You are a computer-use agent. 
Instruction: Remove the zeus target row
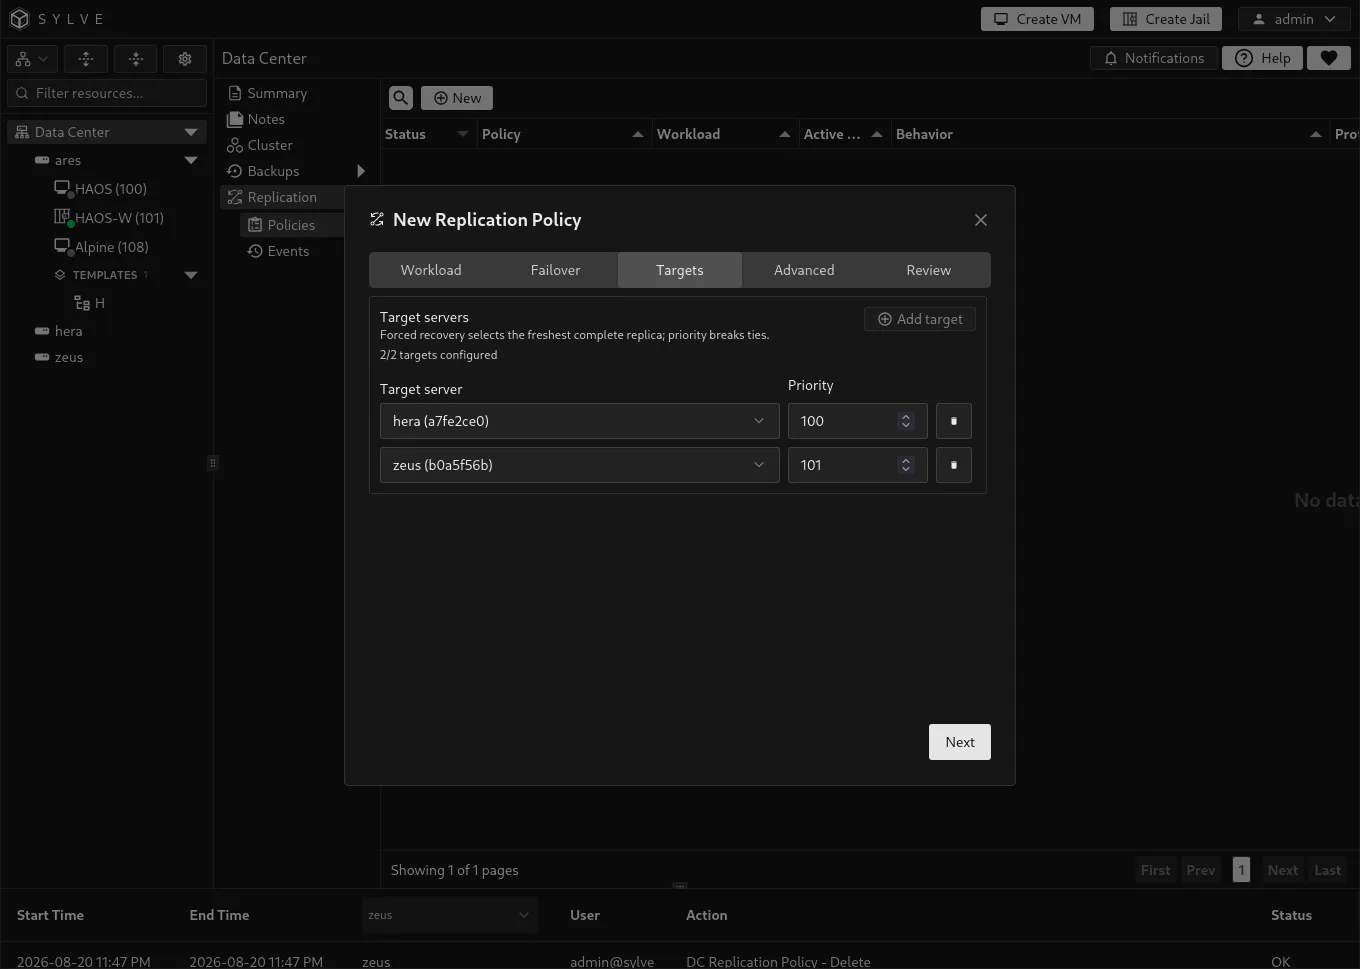(x=954, y=465)
